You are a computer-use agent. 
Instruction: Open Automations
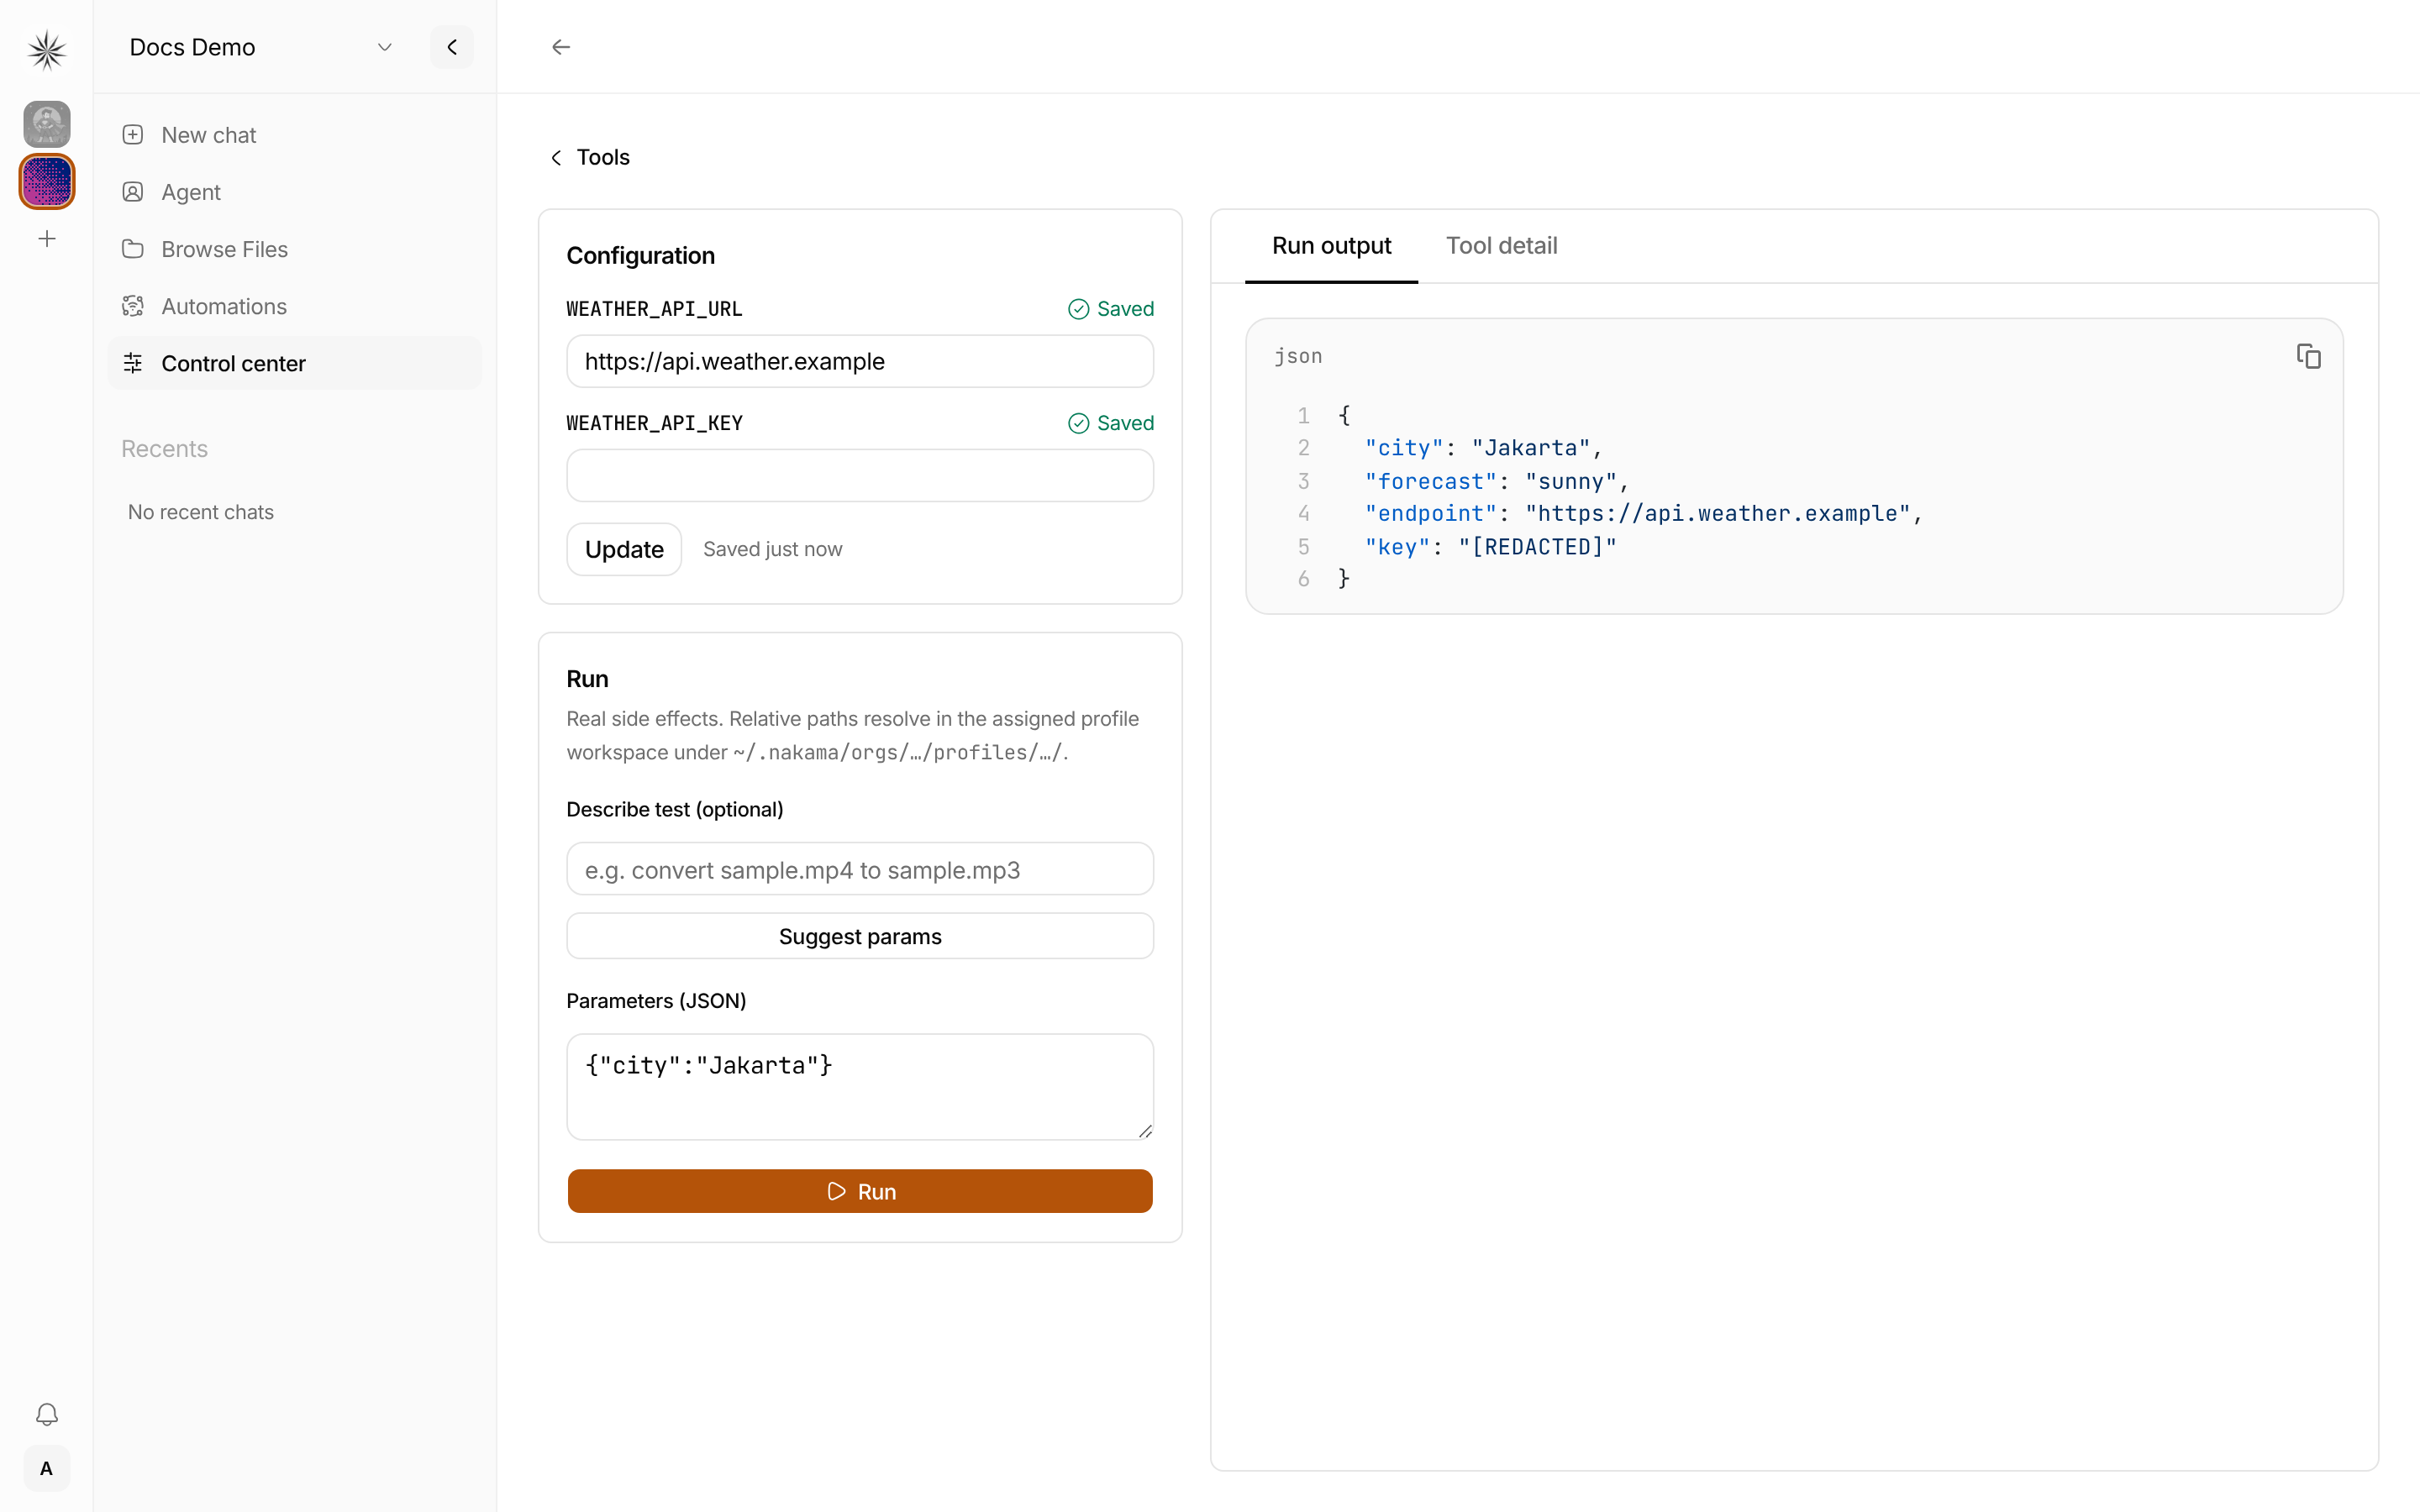pos(294,306)
